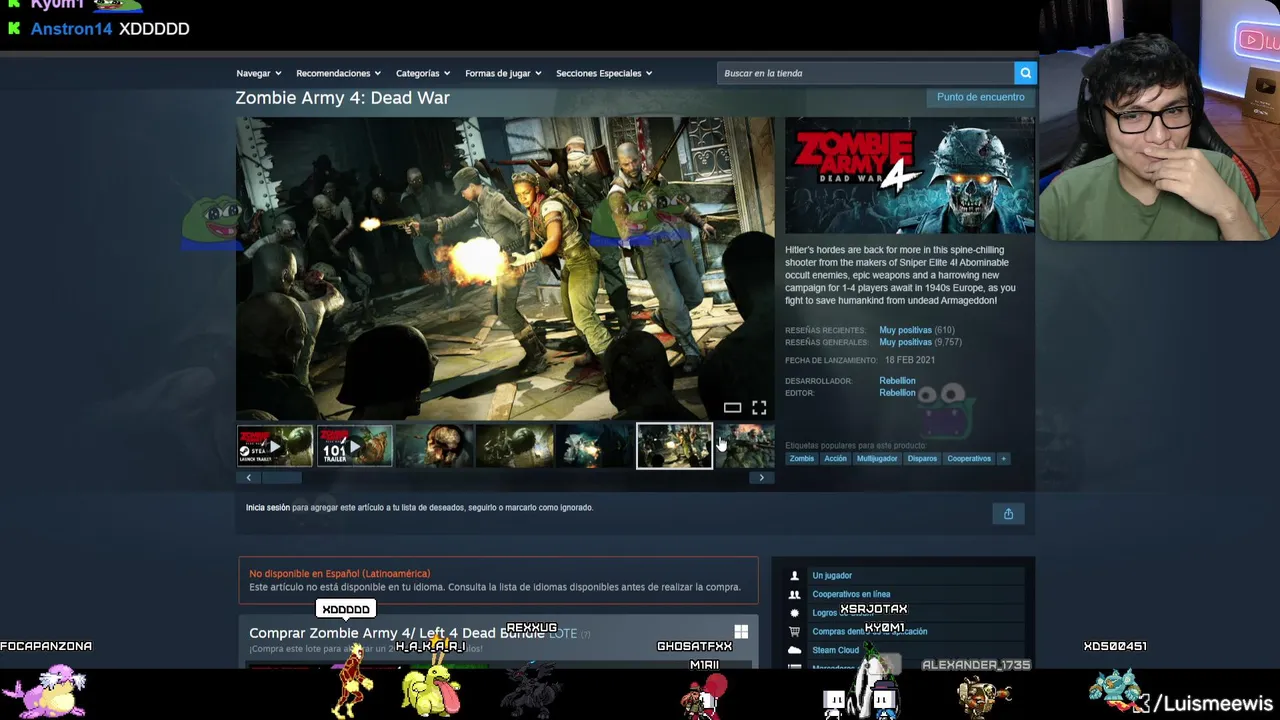Click the share icon button

click(1008, 514)
